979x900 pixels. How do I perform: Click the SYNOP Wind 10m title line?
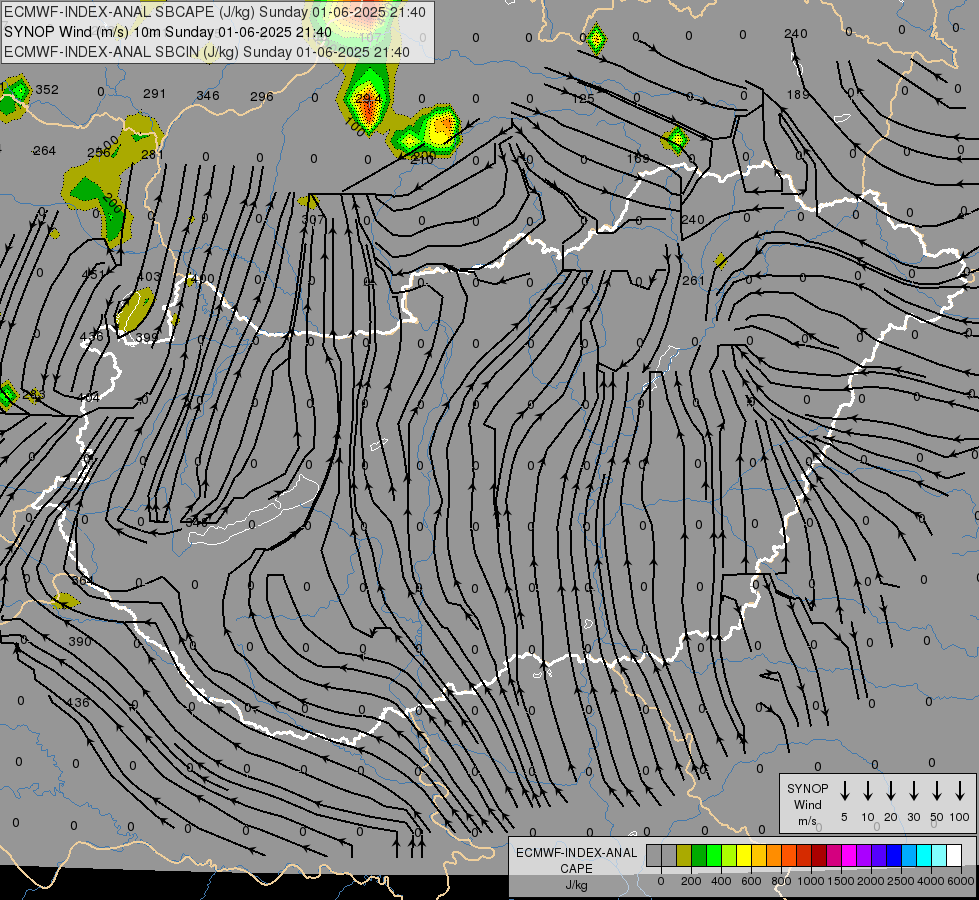click(x=167, y=32)
